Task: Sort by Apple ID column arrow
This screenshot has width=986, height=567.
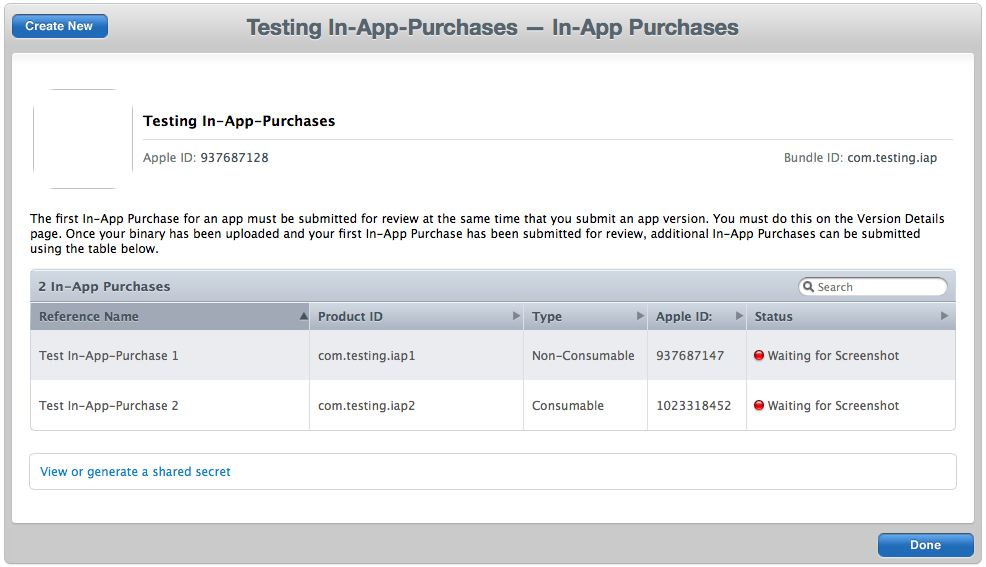Action: coord(740,316)
